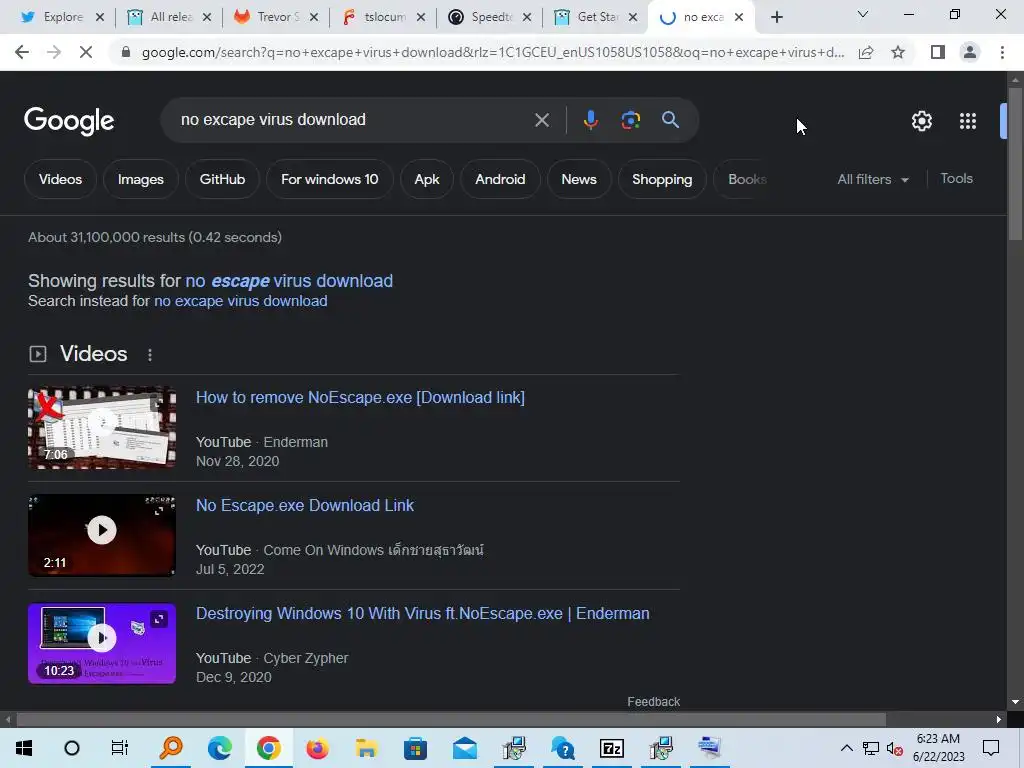
Task: Close the Speedtest tab
Action: point(526,17)
